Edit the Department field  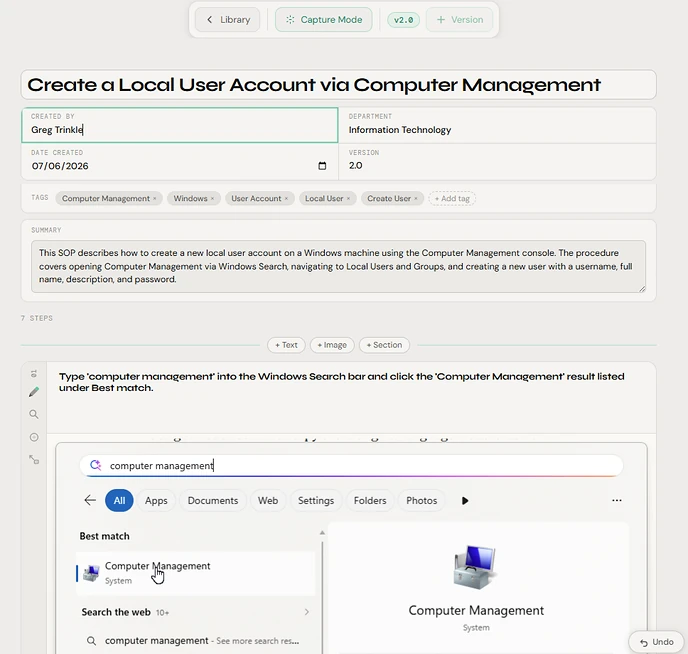click(x=498, y=125)
